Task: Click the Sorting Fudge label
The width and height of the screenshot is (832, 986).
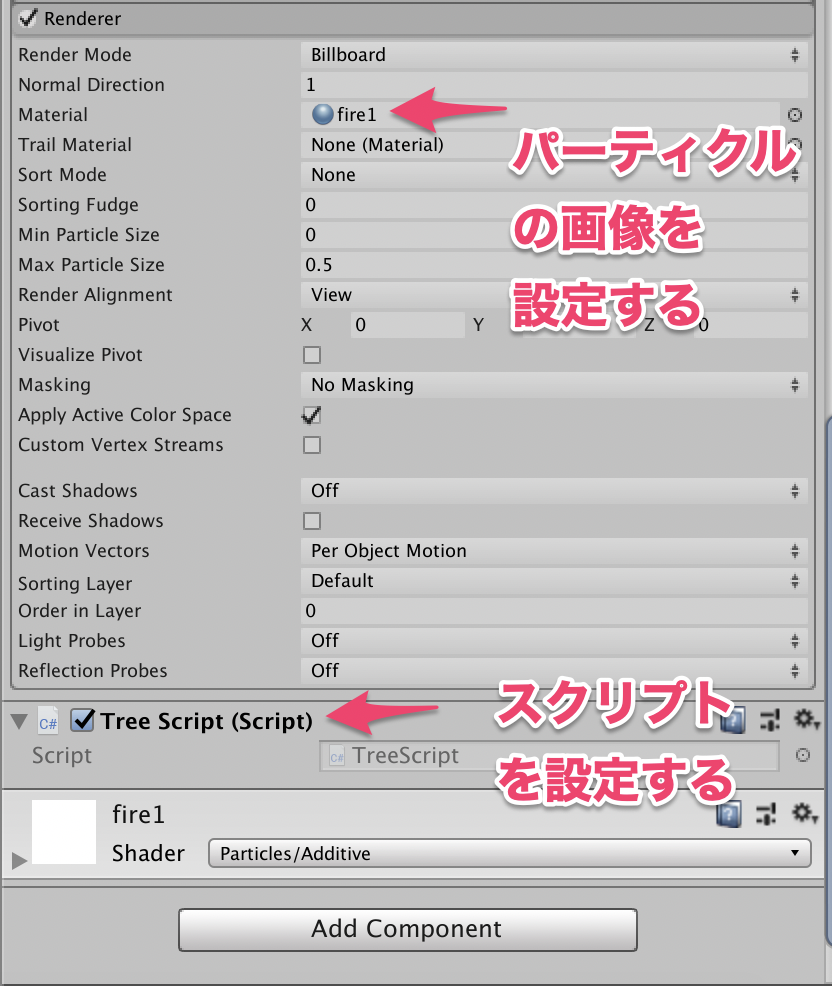Action: (x=79, y=205)
